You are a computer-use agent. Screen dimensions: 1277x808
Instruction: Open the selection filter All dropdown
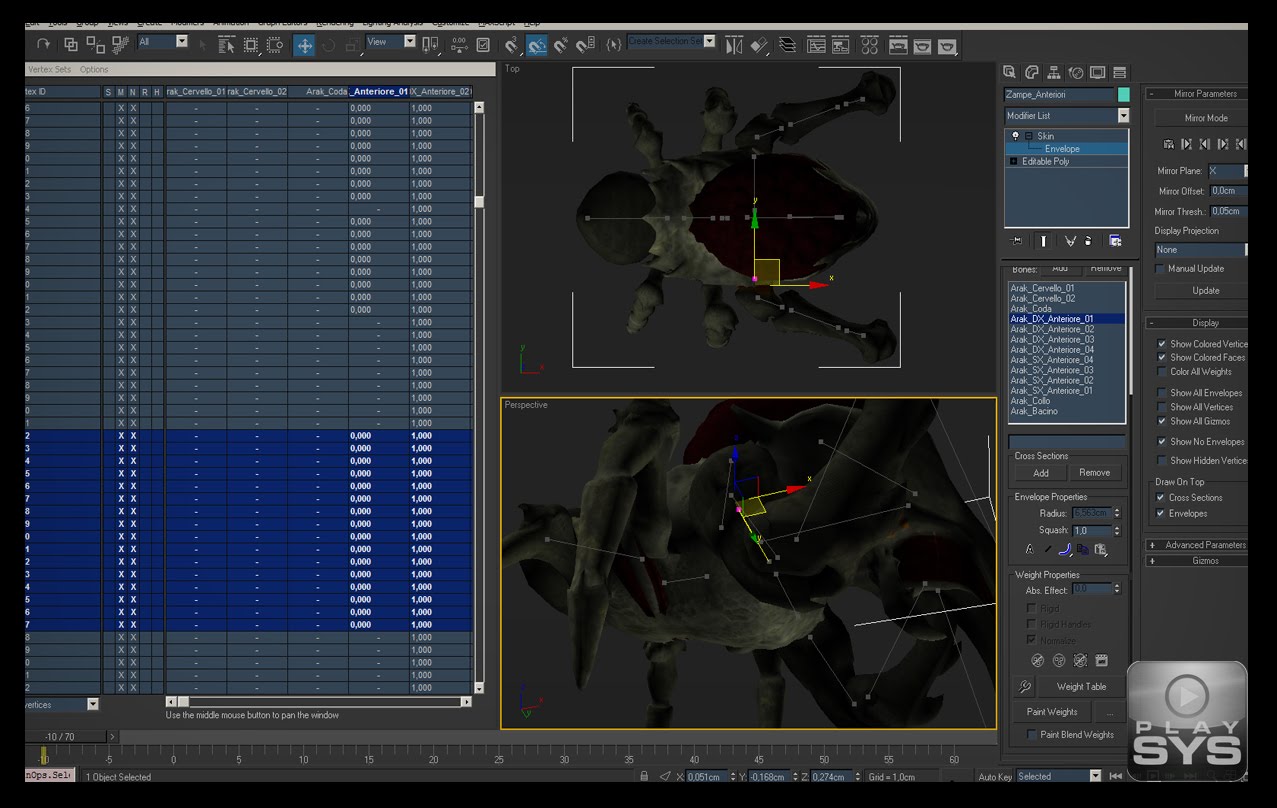(x=182, y=41)
